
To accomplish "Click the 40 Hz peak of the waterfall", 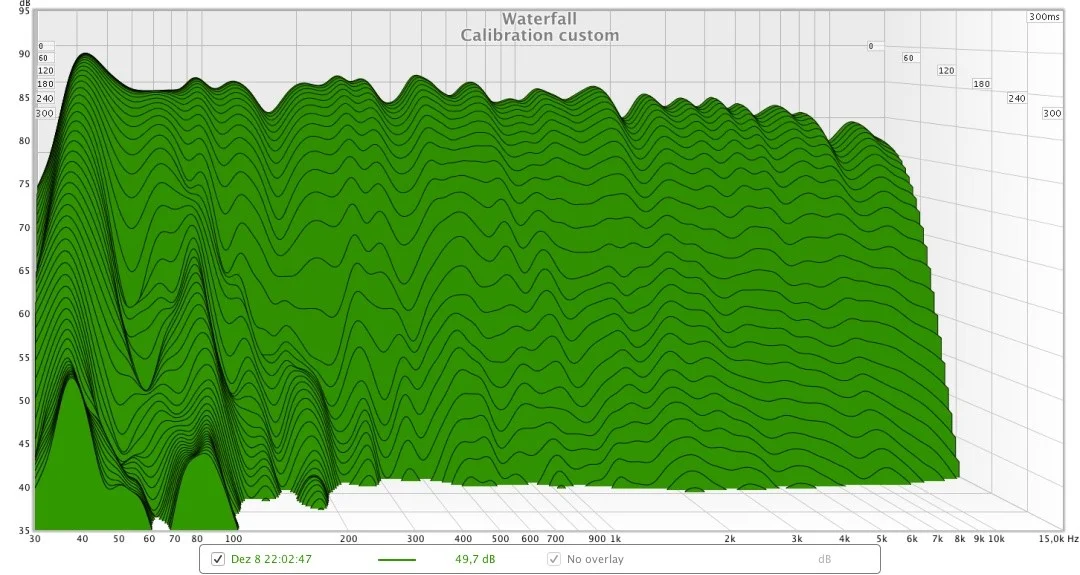I will coord(85,54).
